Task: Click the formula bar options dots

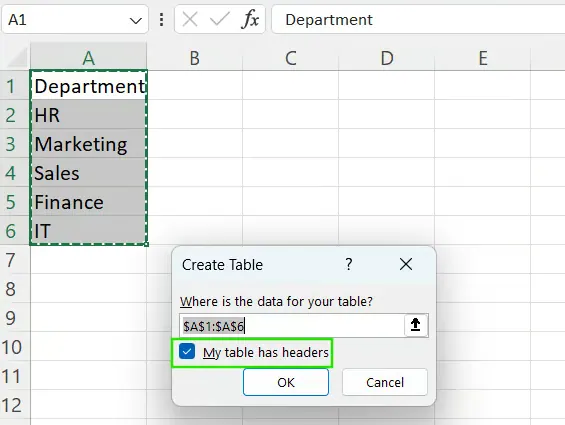Action: pos(161,20)
